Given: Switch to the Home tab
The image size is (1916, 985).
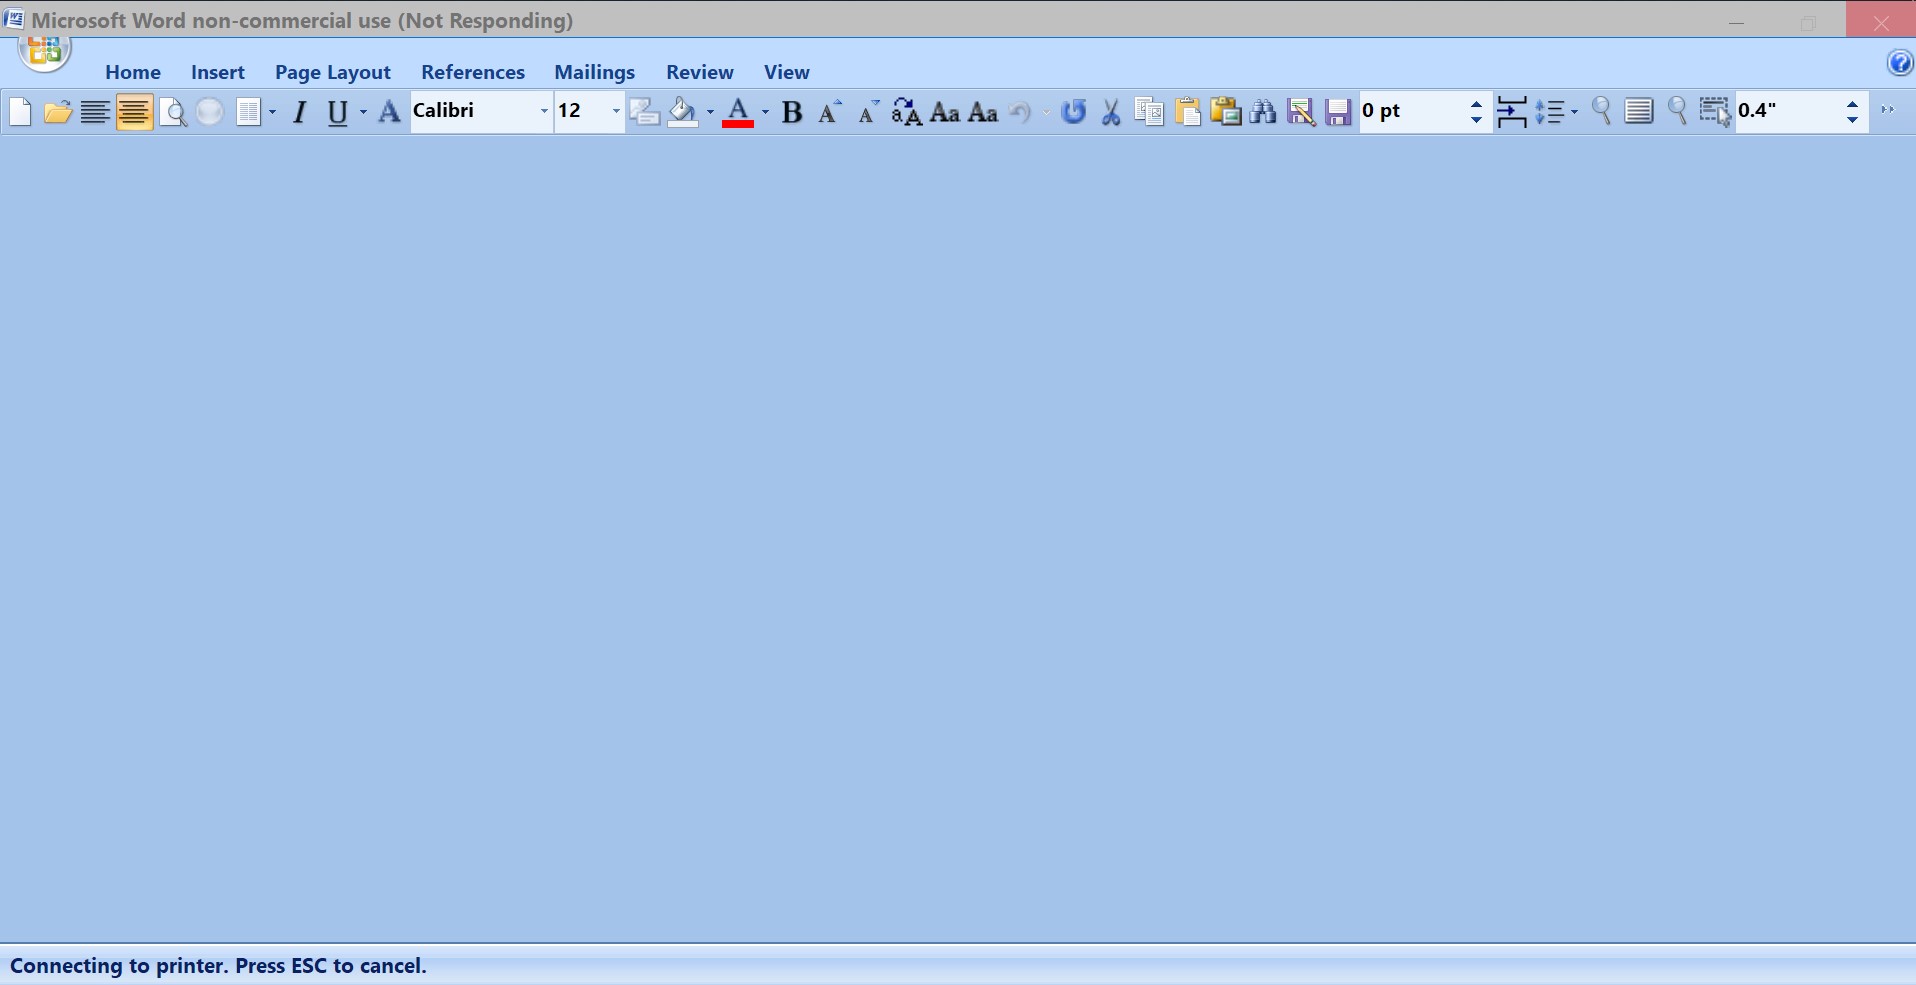Looking at the screenshot, I should (133, 72).
